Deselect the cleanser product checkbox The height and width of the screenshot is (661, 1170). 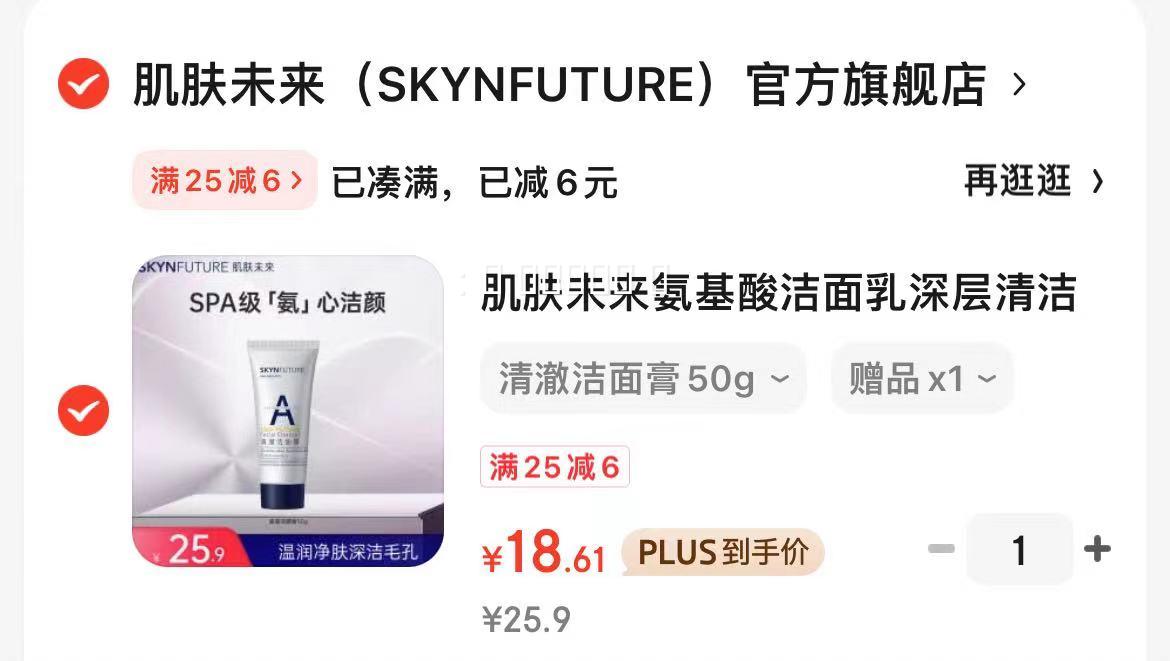tap(84, 410)
